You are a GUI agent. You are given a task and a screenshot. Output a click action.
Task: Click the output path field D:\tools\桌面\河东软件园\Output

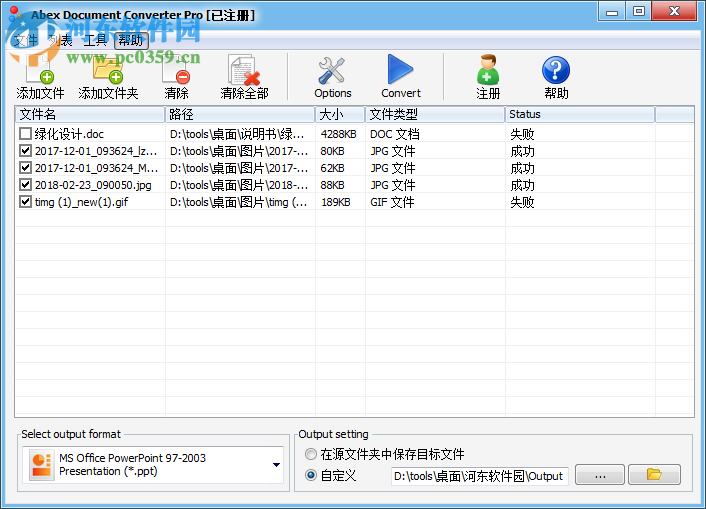pyautogui.click(x=479, y=476)
